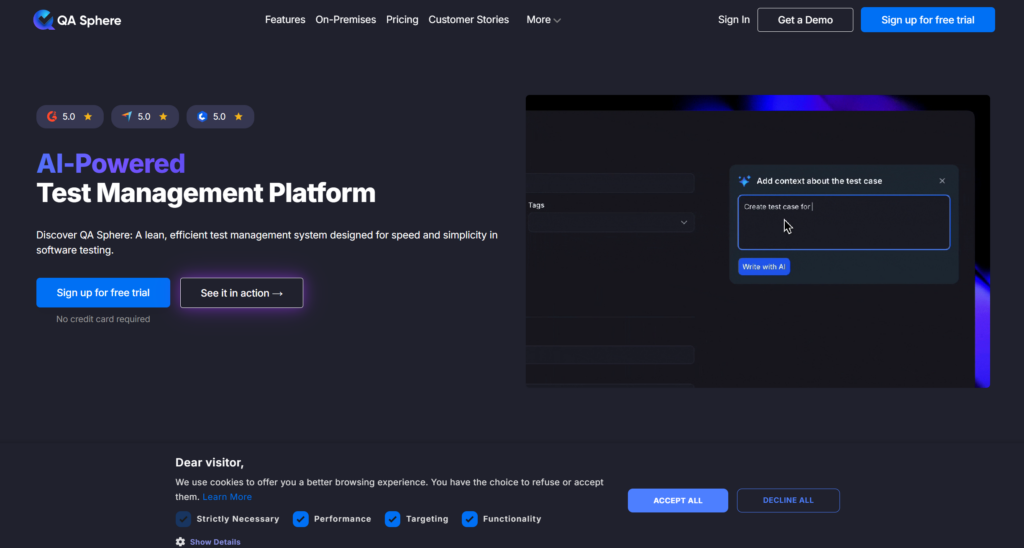Click the Show Details gear icon
1024x548 pixels.
point(180,541)
